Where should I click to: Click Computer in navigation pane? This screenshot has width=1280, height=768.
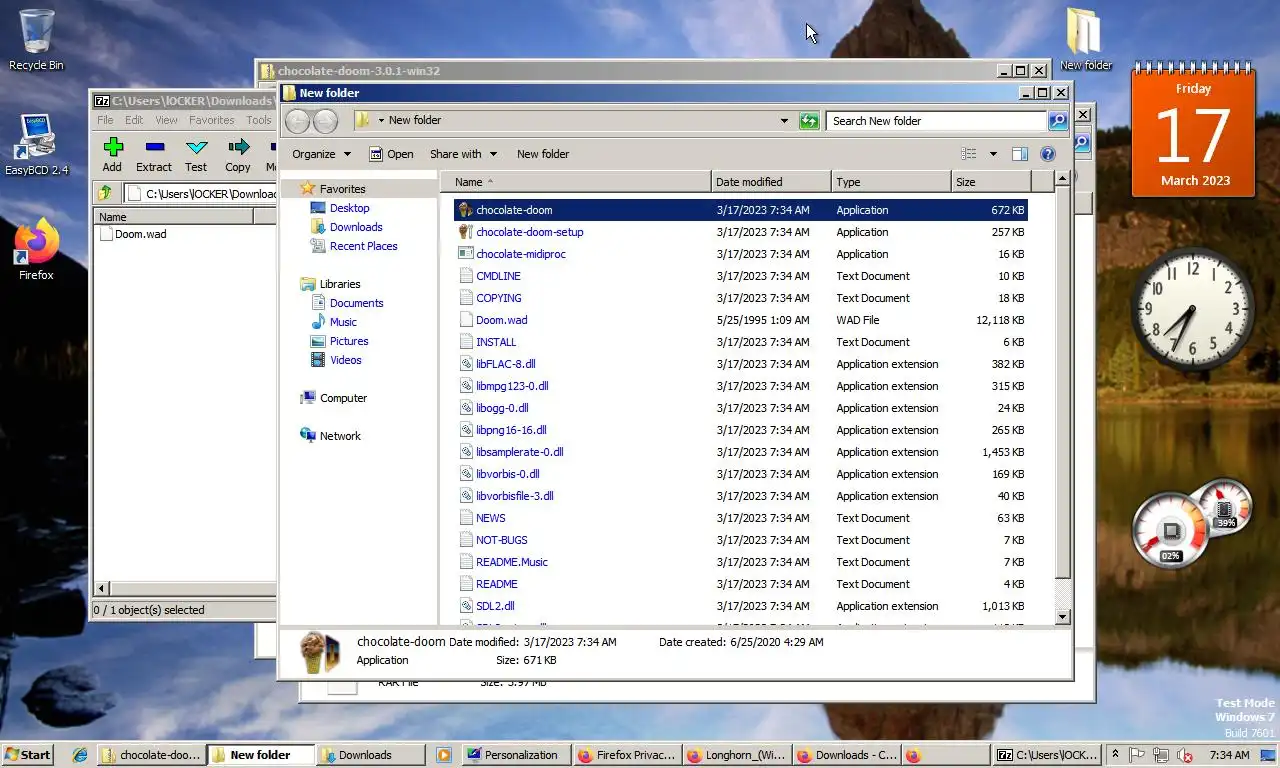point(343,398)
